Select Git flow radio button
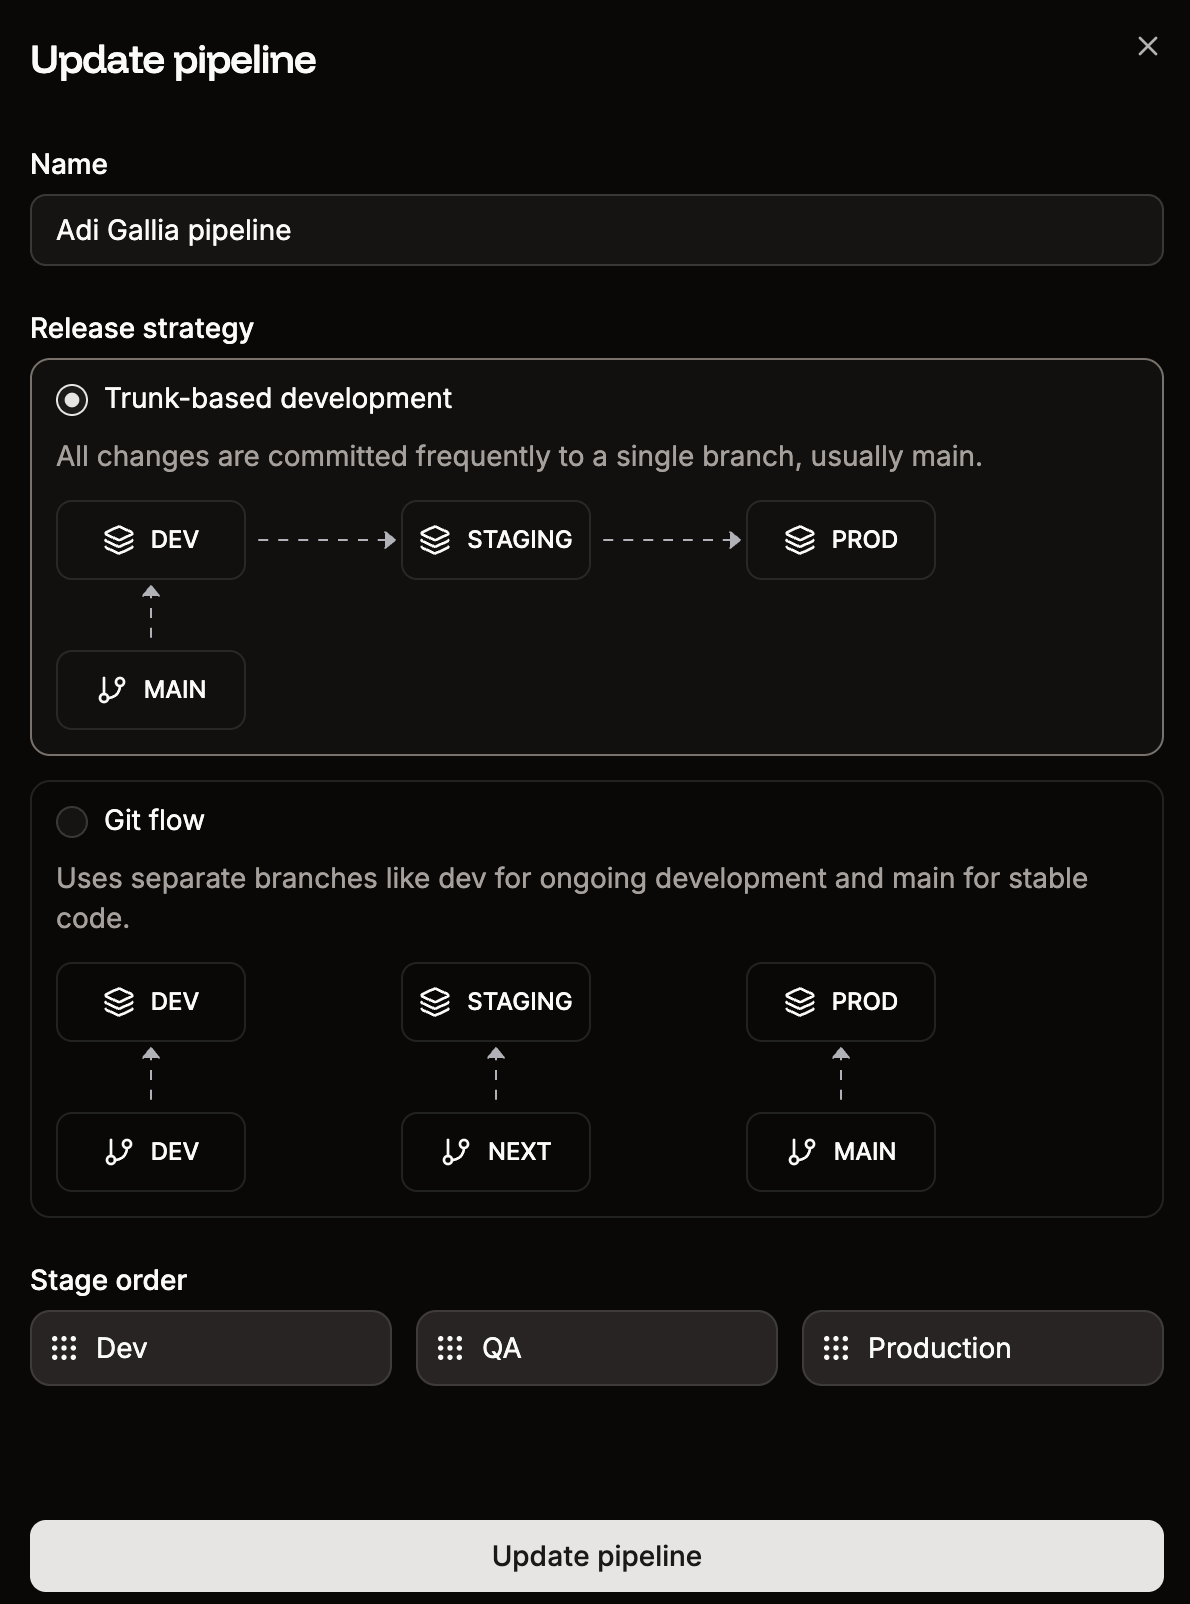The width and height of the screenshot is (1190, 1604). pyautogui.click(x=72, y=822)
